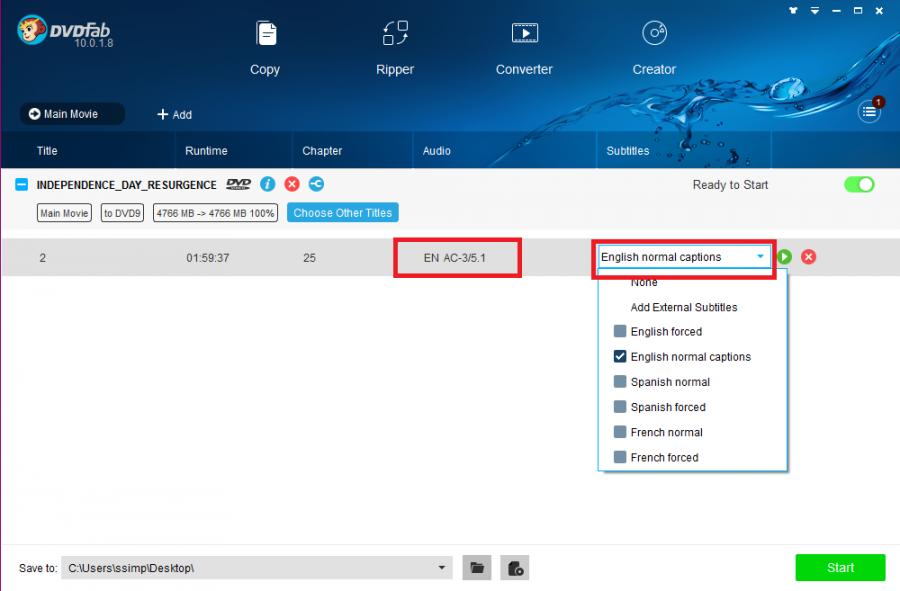Click the 4766 MB size ratio tag

215,213
